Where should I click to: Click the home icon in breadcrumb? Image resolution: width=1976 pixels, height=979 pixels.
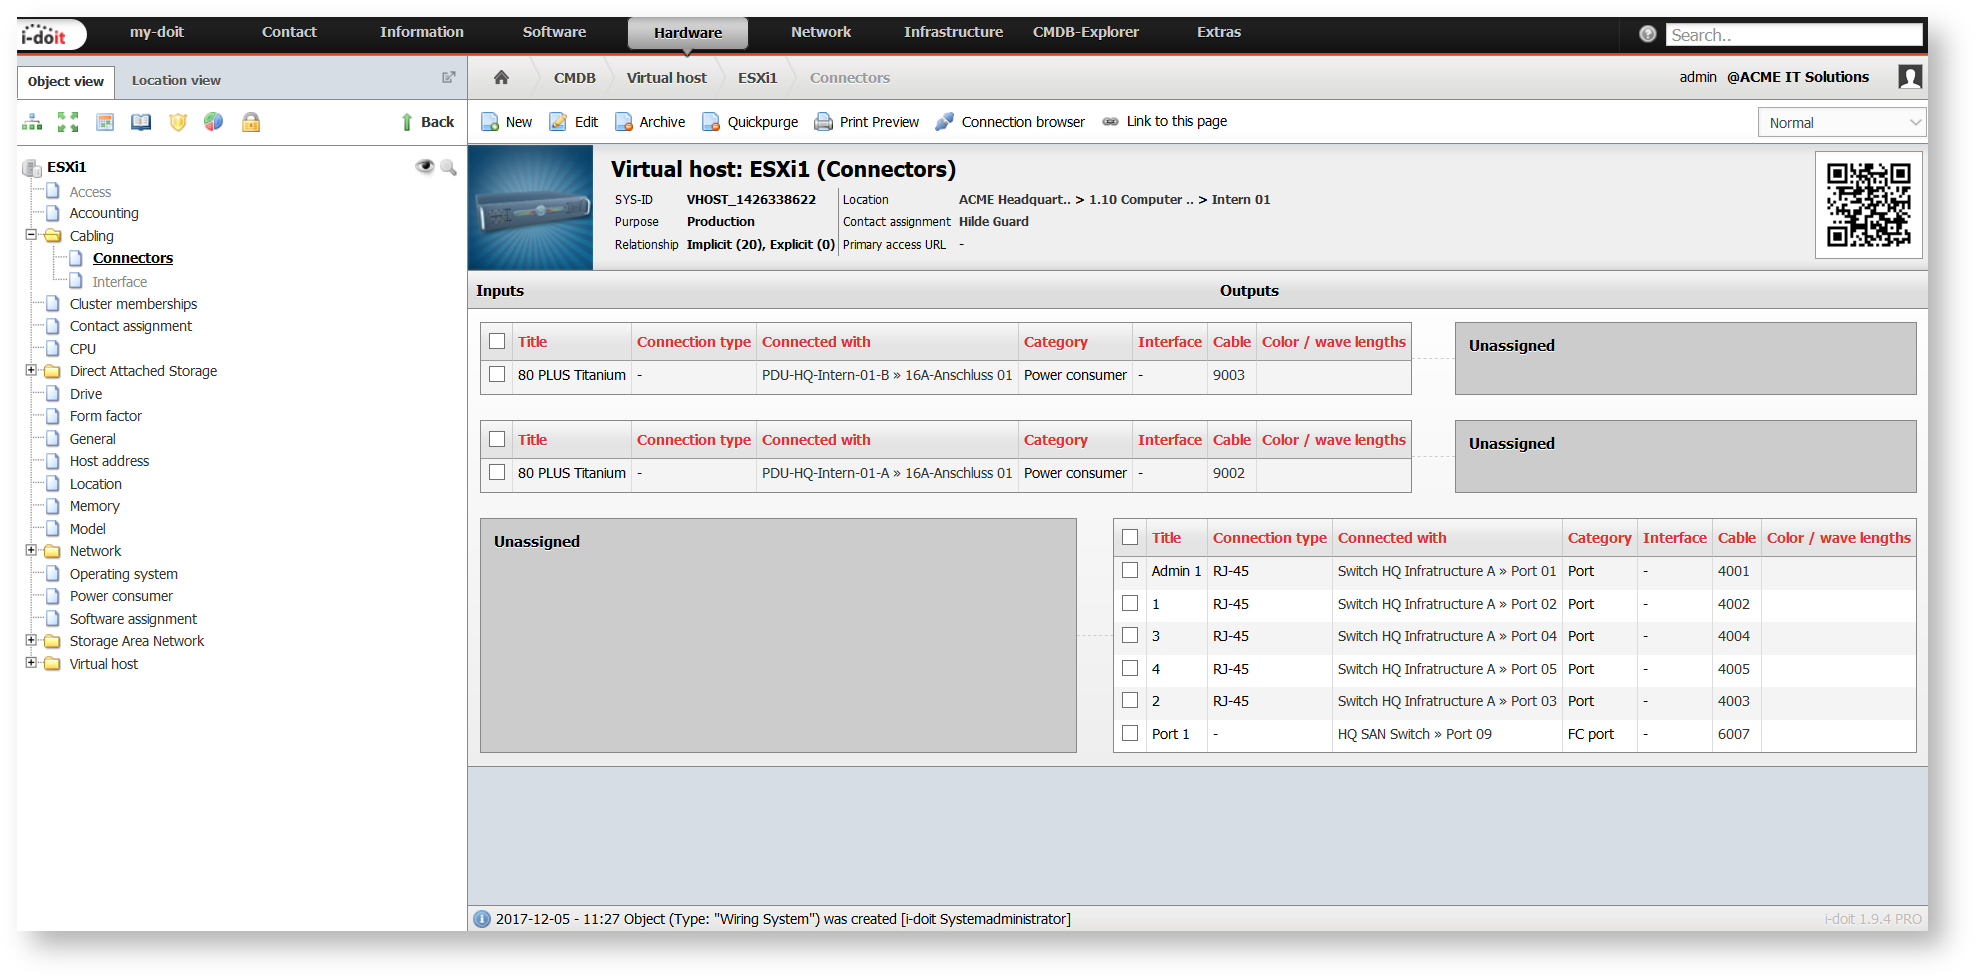(501, 77)
